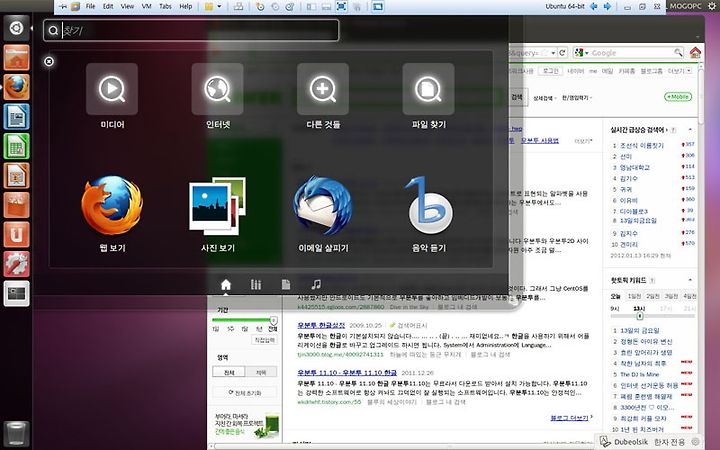Open the VMware View menu
The width and height of the screenshot is (720, 450).
point(127,6)
